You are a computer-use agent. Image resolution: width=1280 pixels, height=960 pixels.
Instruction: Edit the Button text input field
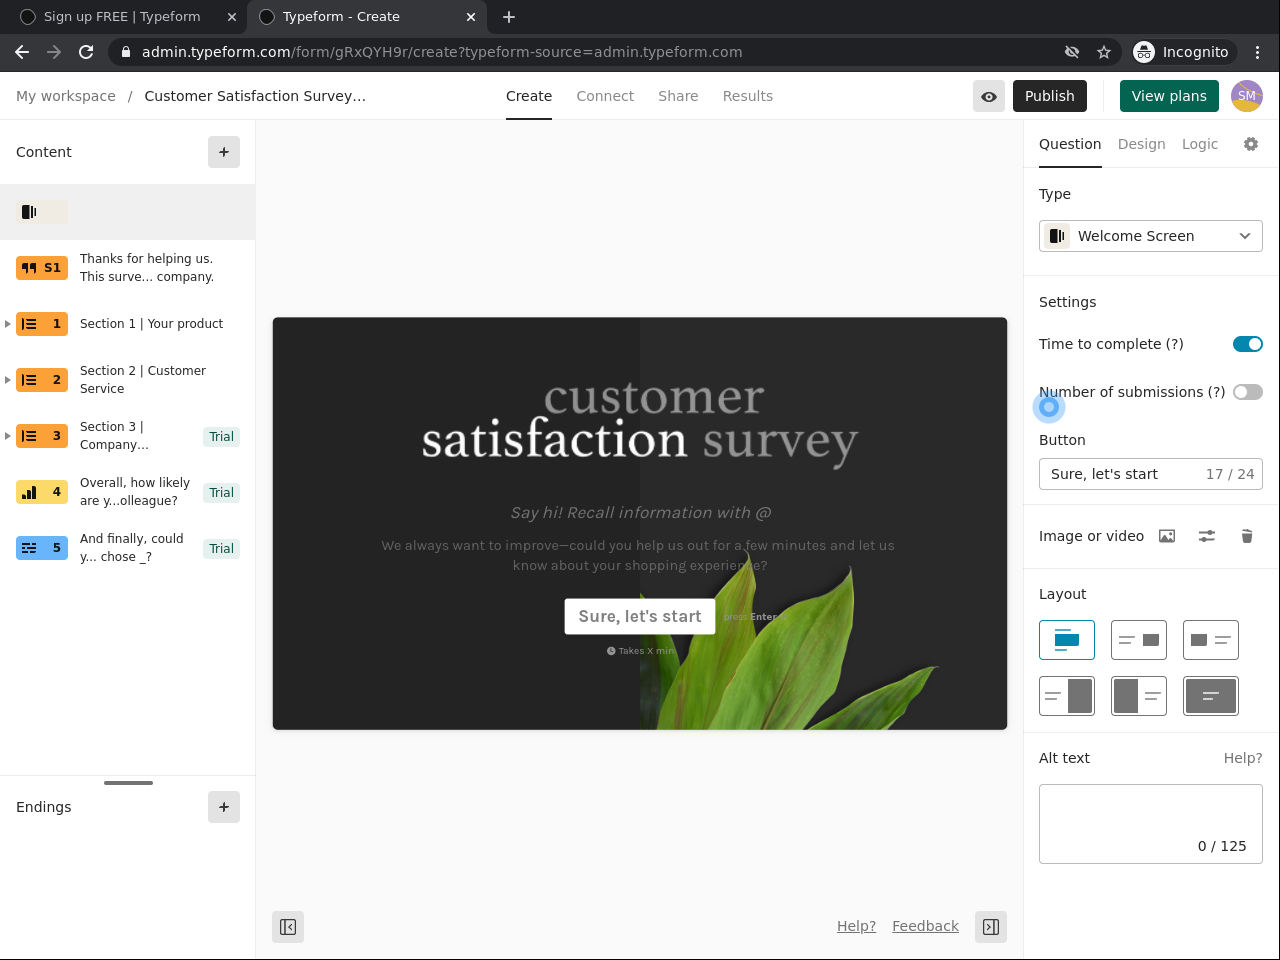(1151, 474)
